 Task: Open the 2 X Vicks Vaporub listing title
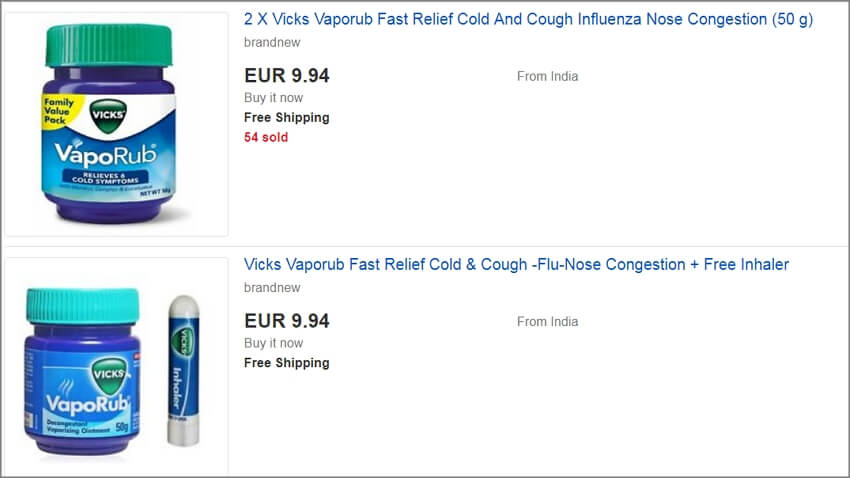click(x=528, y=20)
